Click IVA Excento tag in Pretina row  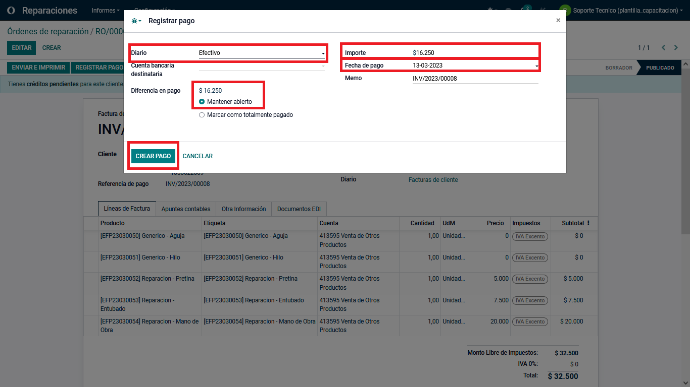tap(530, 279)
